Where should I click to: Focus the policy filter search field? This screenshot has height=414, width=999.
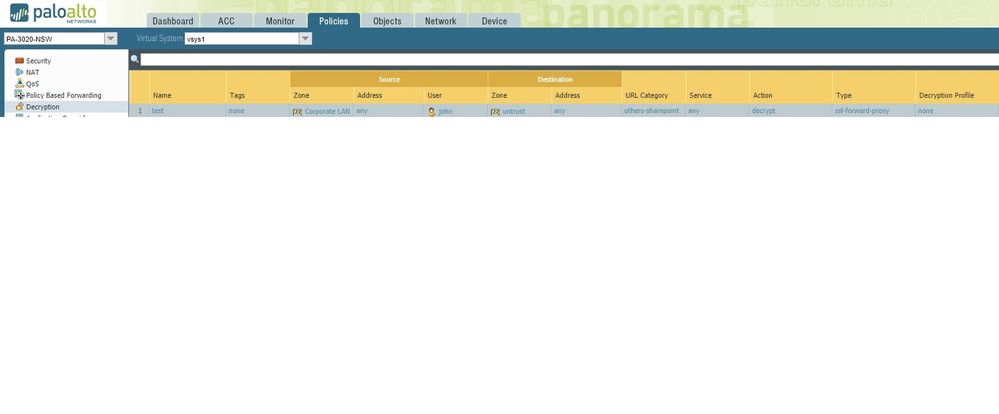[x=570, y=60]
